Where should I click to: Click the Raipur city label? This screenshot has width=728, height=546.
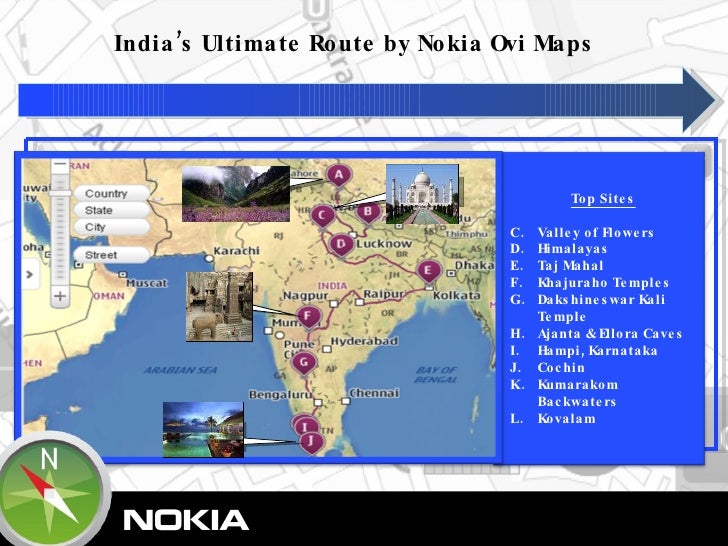384,294
